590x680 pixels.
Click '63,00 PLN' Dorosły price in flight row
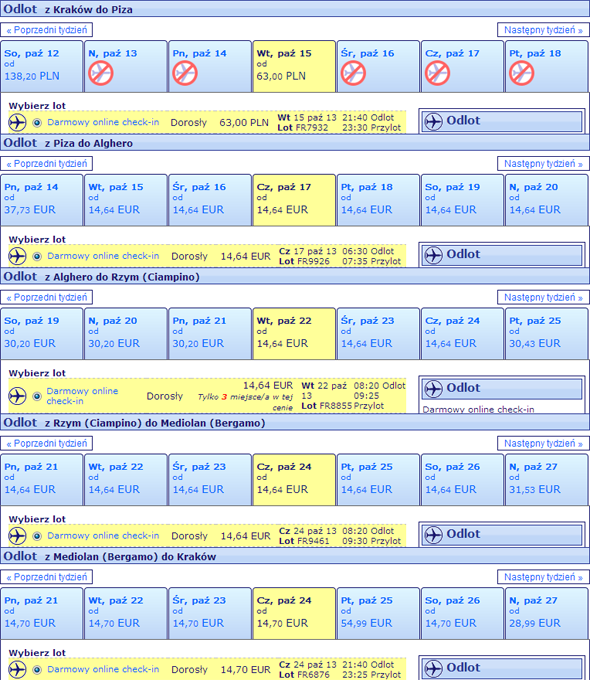[244, 123]
